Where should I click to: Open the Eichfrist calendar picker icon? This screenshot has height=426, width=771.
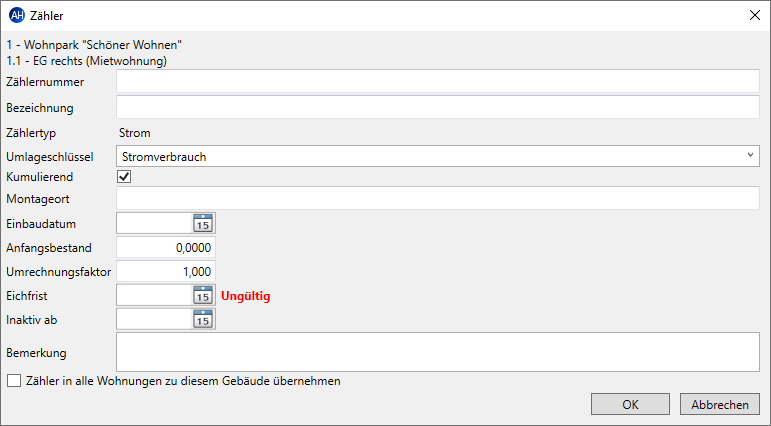pos(203,296)
